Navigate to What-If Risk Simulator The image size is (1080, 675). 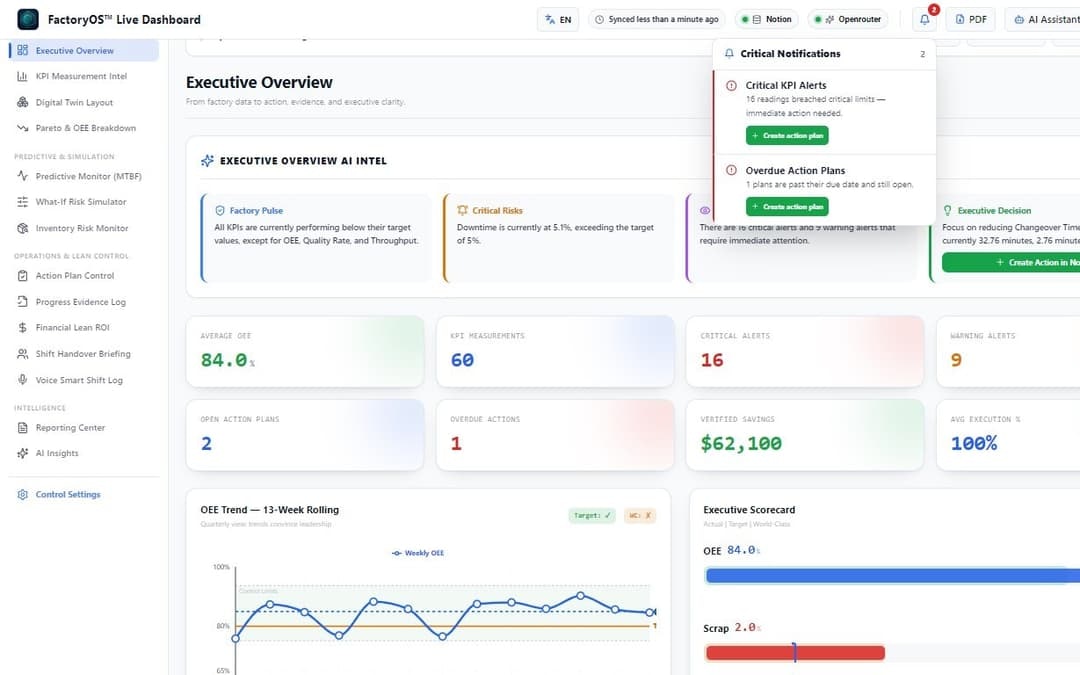pyautogui.click(x=84, y=202)
